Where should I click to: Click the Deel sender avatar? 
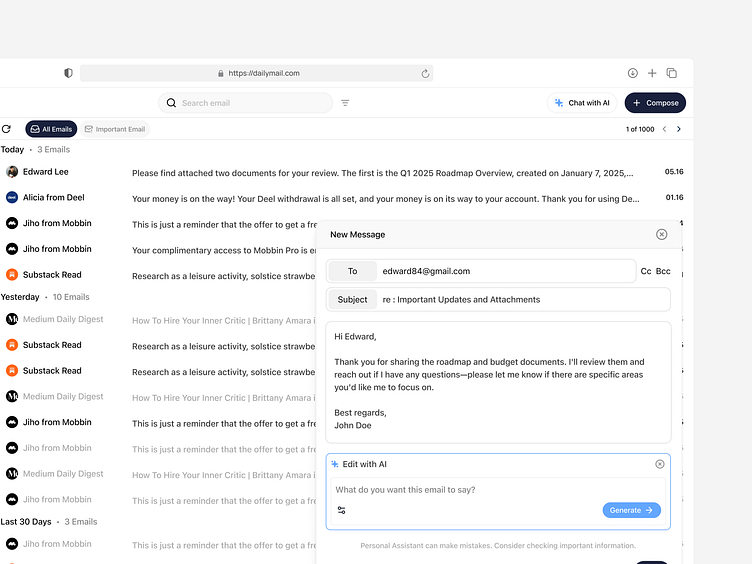point(12,197)
